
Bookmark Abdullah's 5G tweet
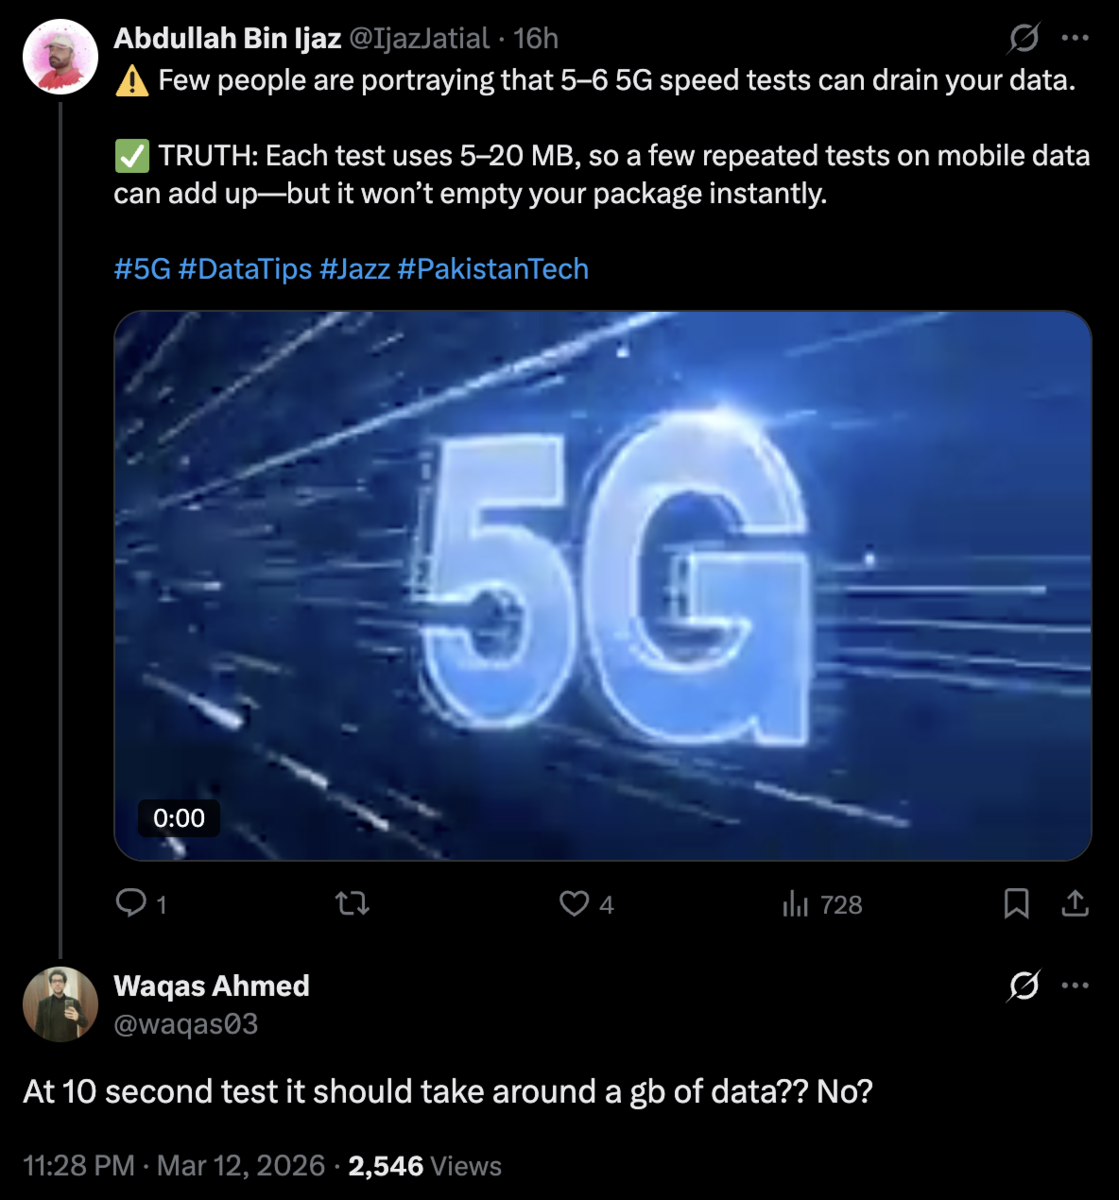pos(1016,904)
